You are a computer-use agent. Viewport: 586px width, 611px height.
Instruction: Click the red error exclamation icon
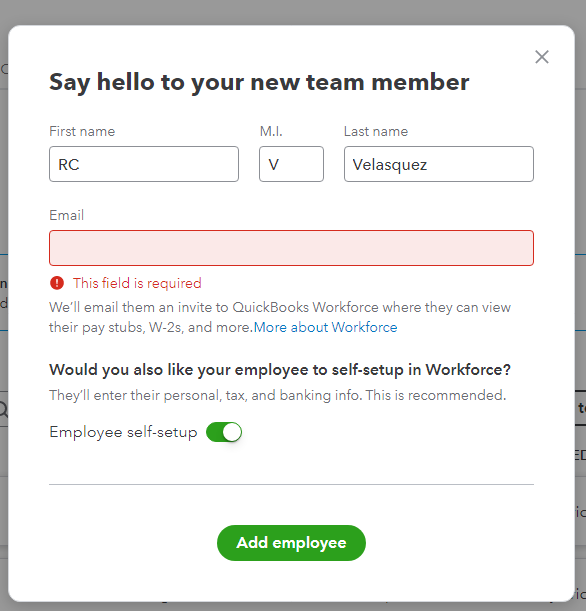pos(57,283)
